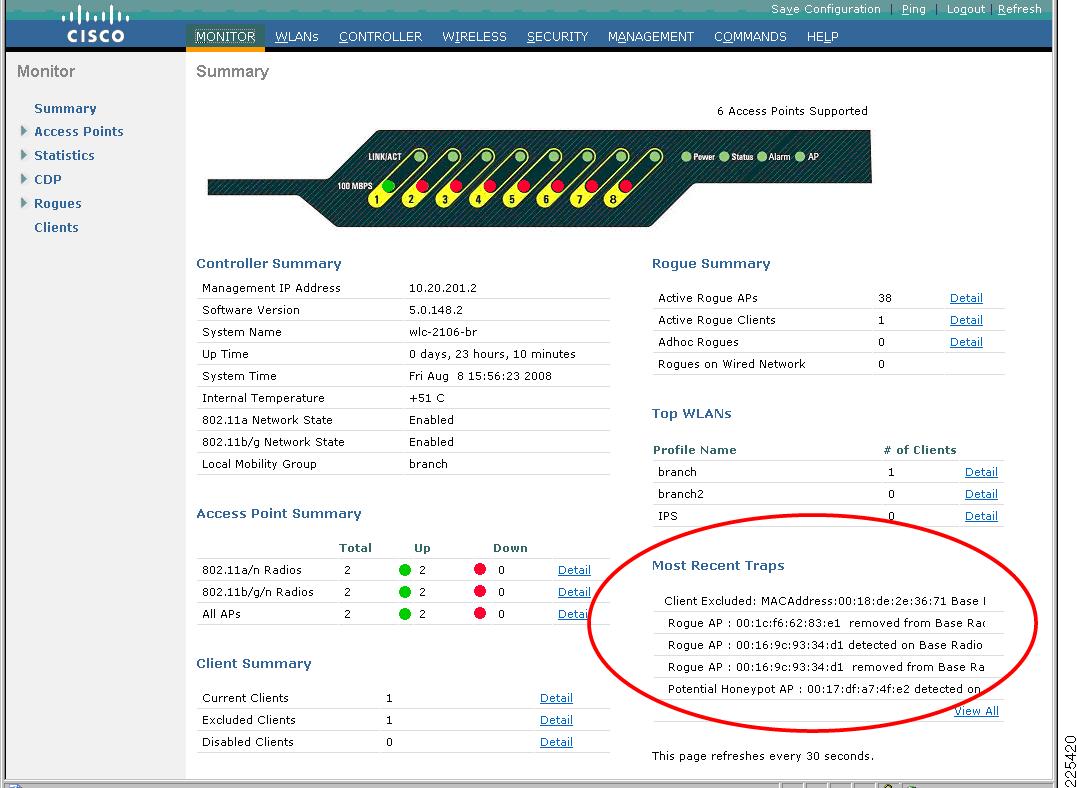1077x788 pixels.
Task: Click Rogue AP 00:1c:f6:62:83:e1 removed trap
Action: pos(826,623)
